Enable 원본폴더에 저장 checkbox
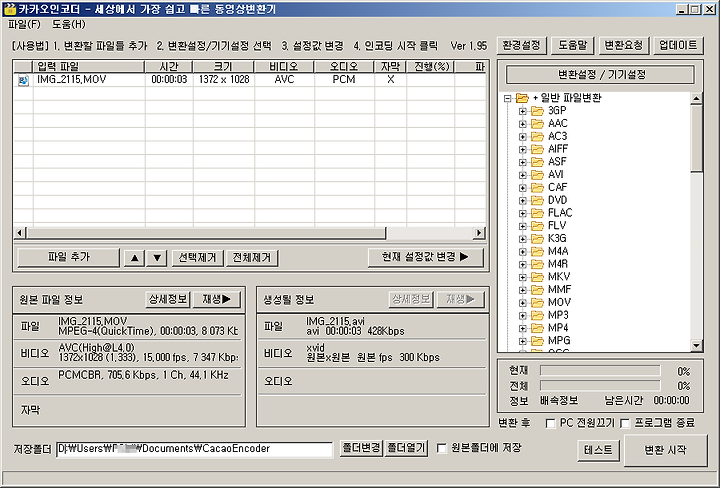This screenshot has height=488, width=720. [x=441, y=448]
